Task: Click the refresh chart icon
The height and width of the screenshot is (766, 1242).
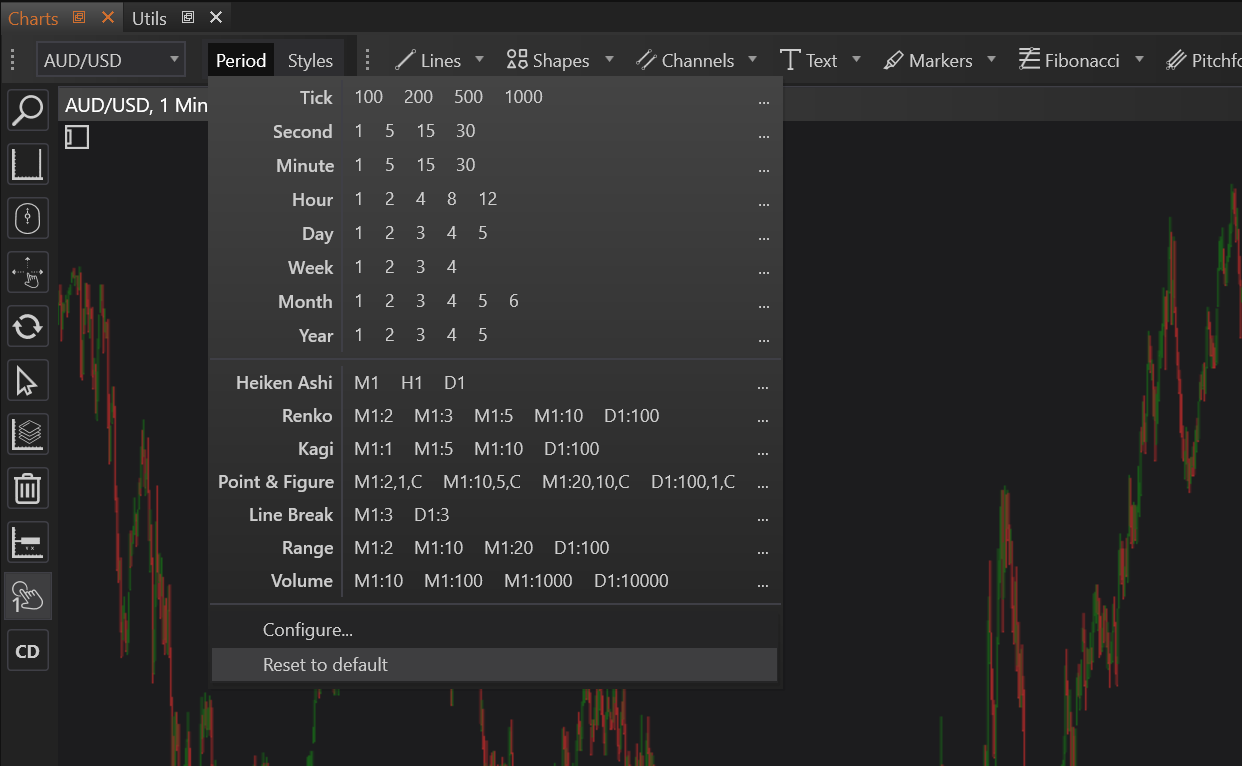Action: [27, 326]
